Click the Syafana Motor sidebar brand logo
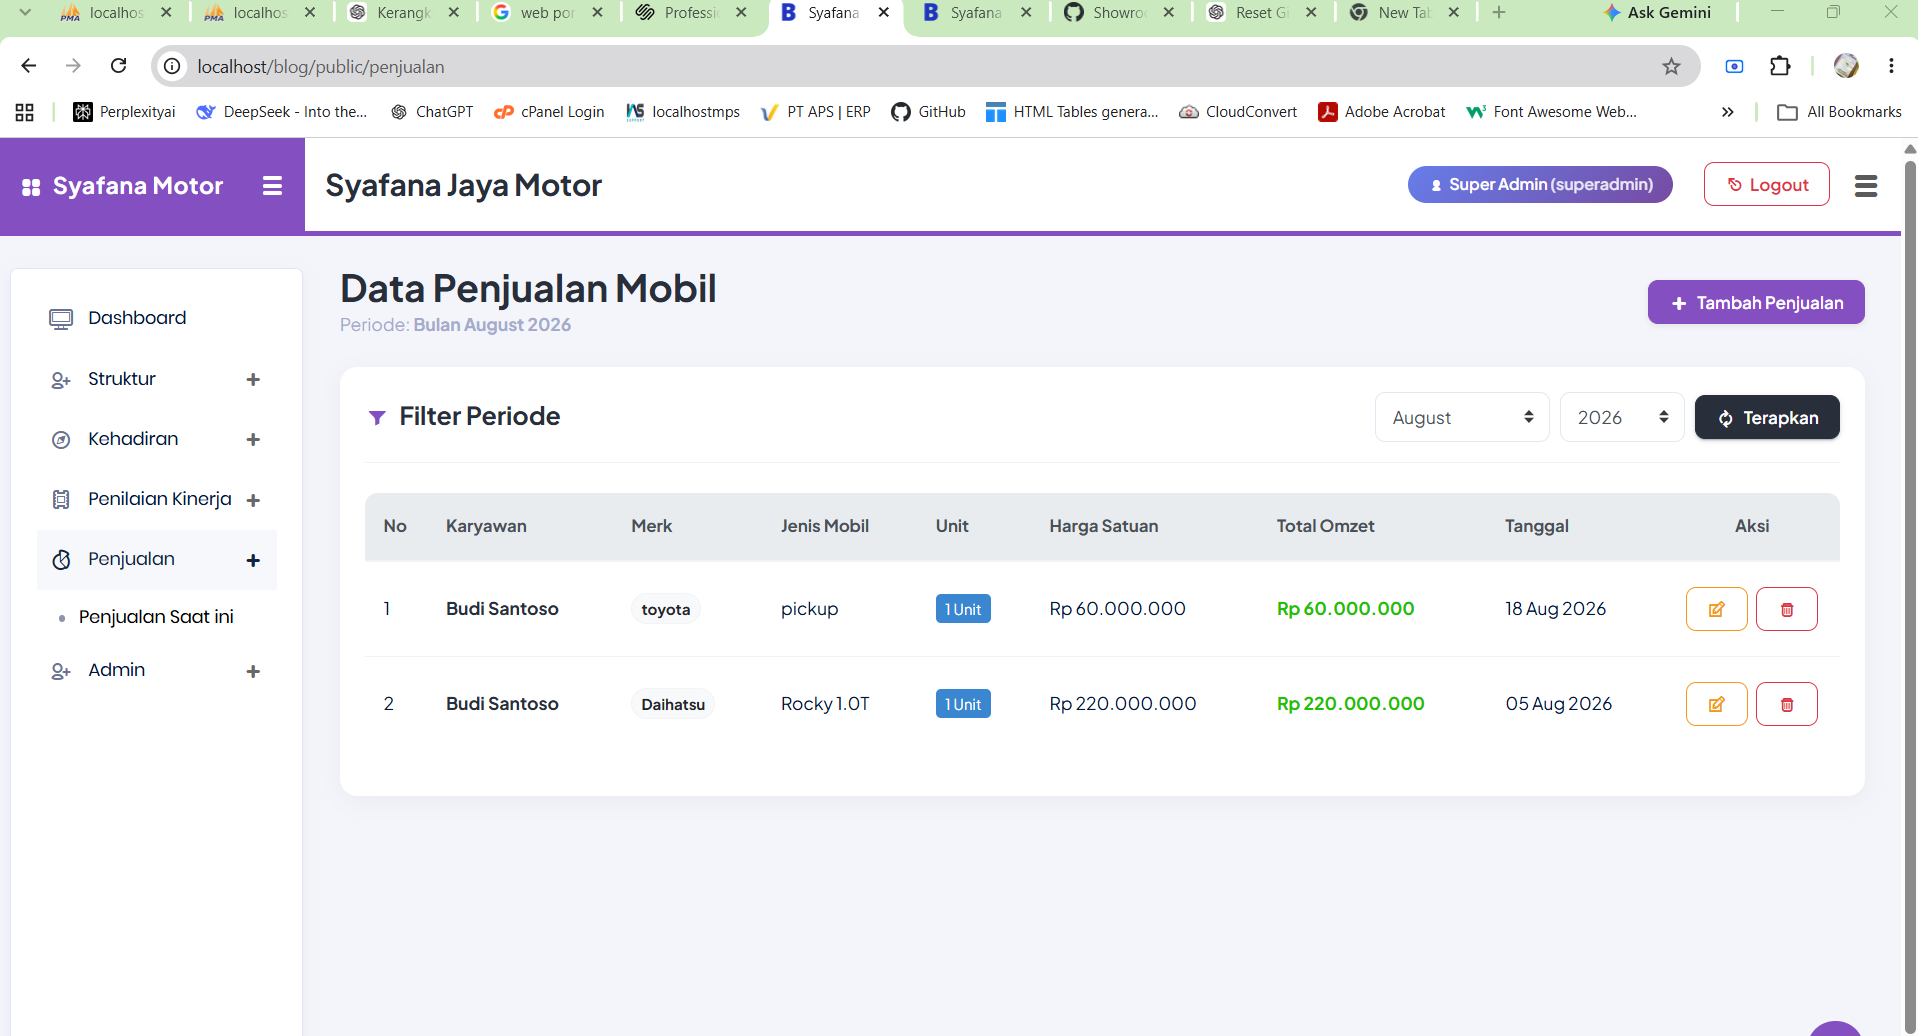Image resolution: width=1918 pixels, height=1036 pixels. (x=122, y=186)
